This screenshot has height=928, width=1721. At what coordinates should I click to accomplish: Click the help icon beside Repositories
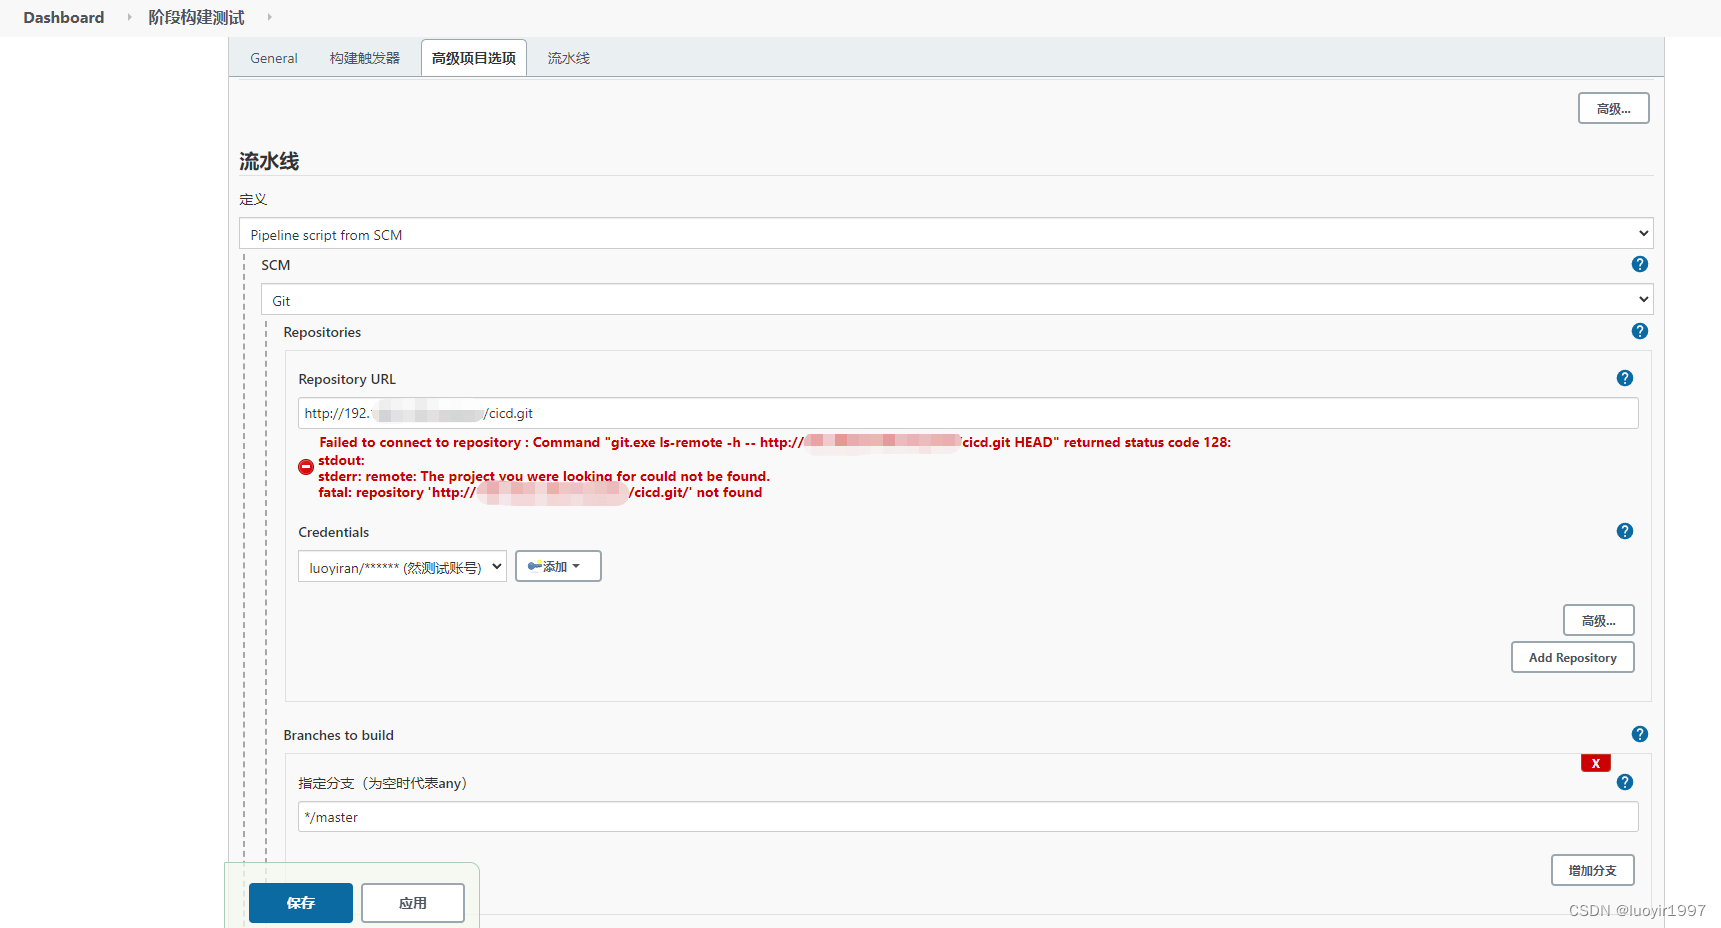[x=1640, y=331]
